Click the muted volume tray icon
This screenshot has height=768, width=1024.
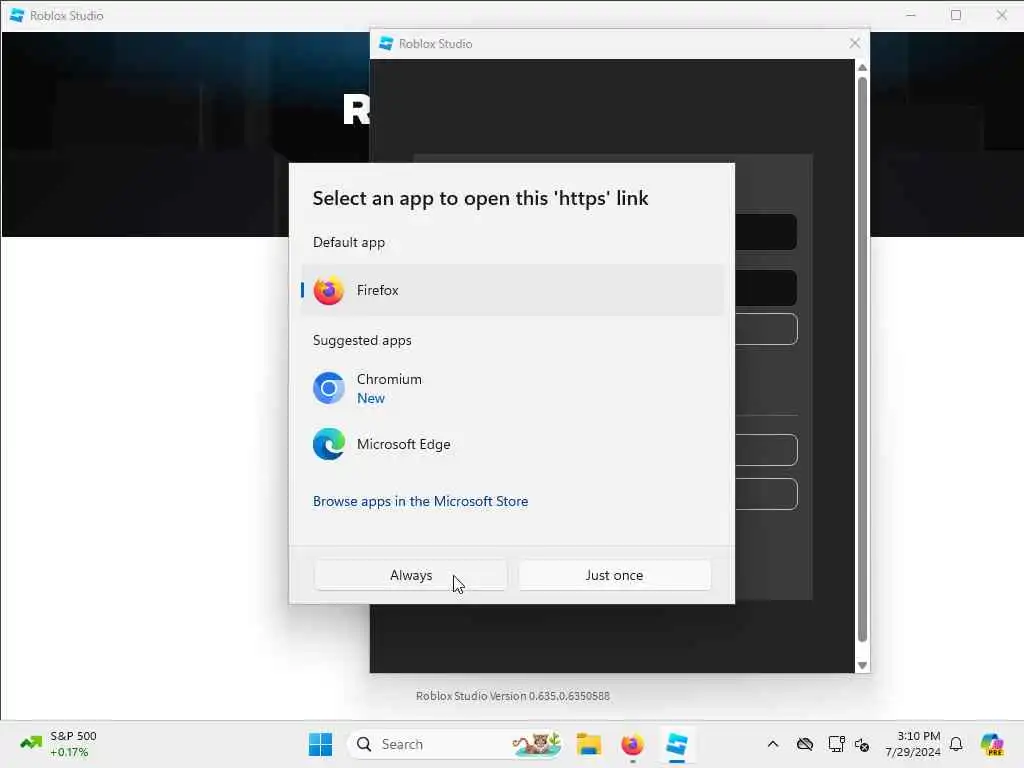(862, 744)
